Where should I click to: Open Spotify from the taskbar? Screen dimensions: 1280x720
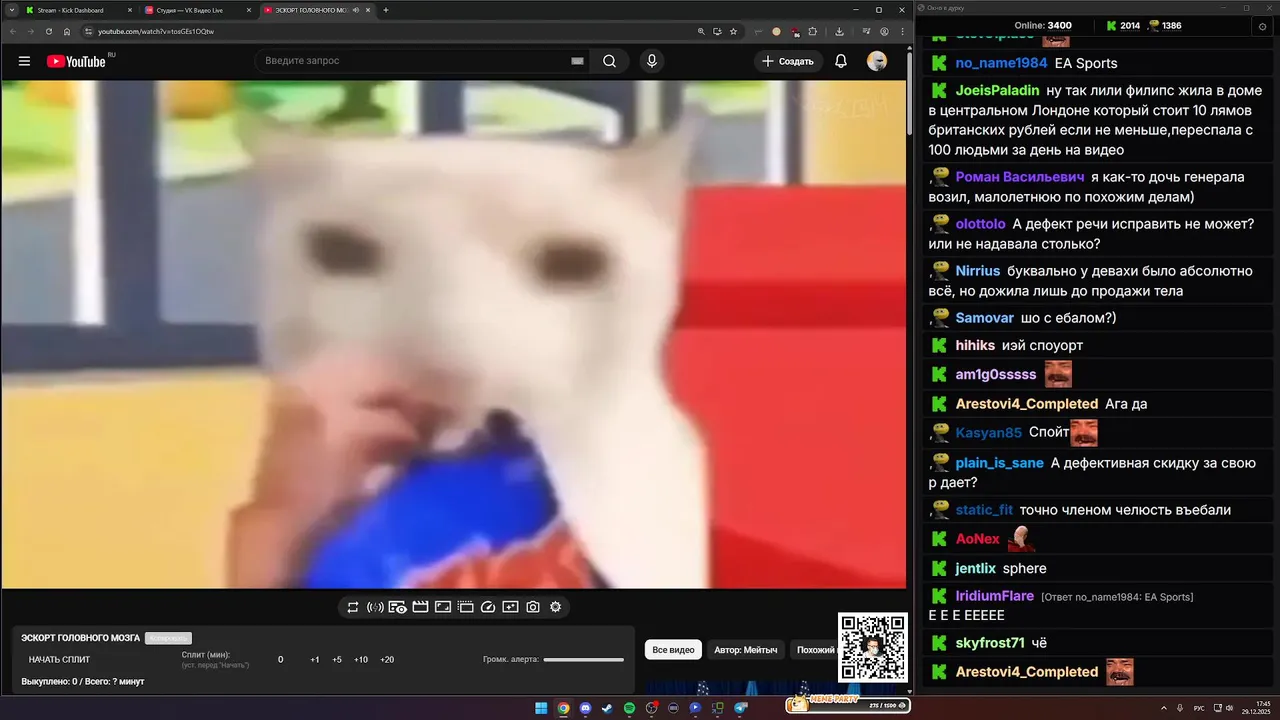point(629,708)
